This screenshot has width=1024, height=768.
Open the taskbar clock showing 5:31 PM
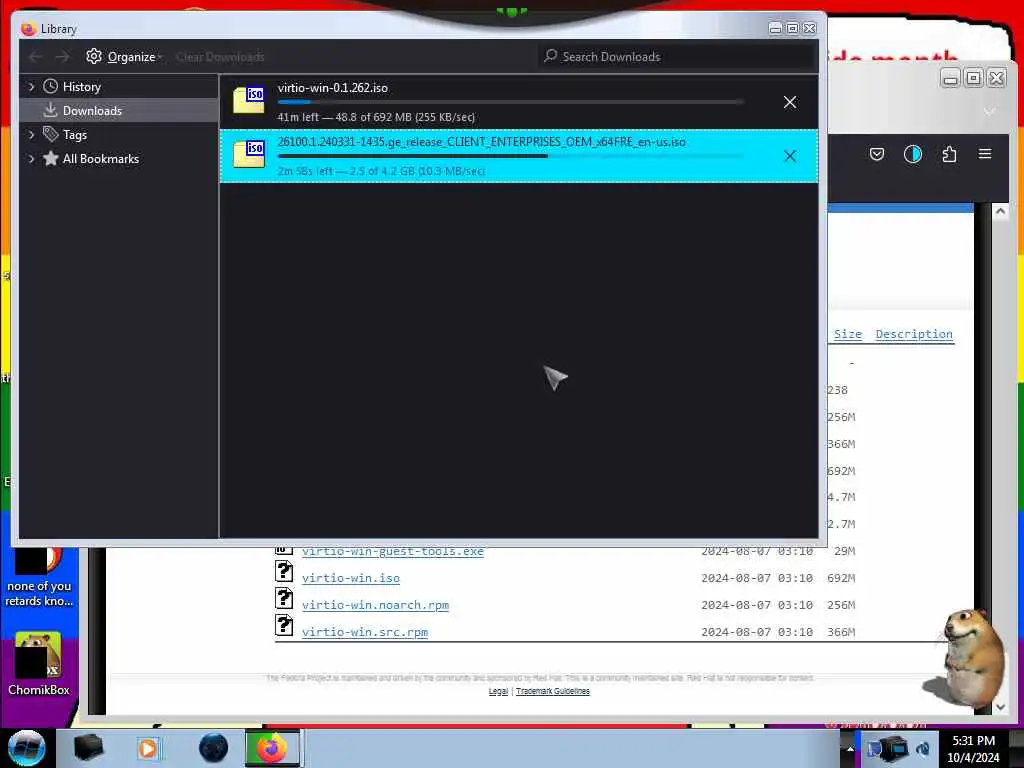(x=973, y=749)
